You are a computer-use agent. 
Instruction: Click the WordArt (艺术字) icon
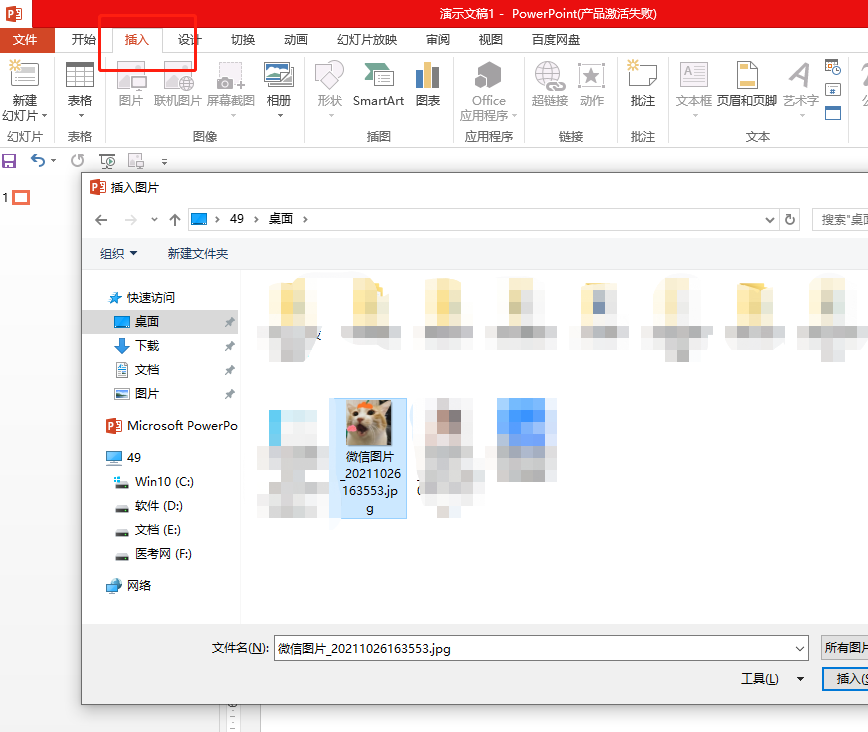(800, 75)
